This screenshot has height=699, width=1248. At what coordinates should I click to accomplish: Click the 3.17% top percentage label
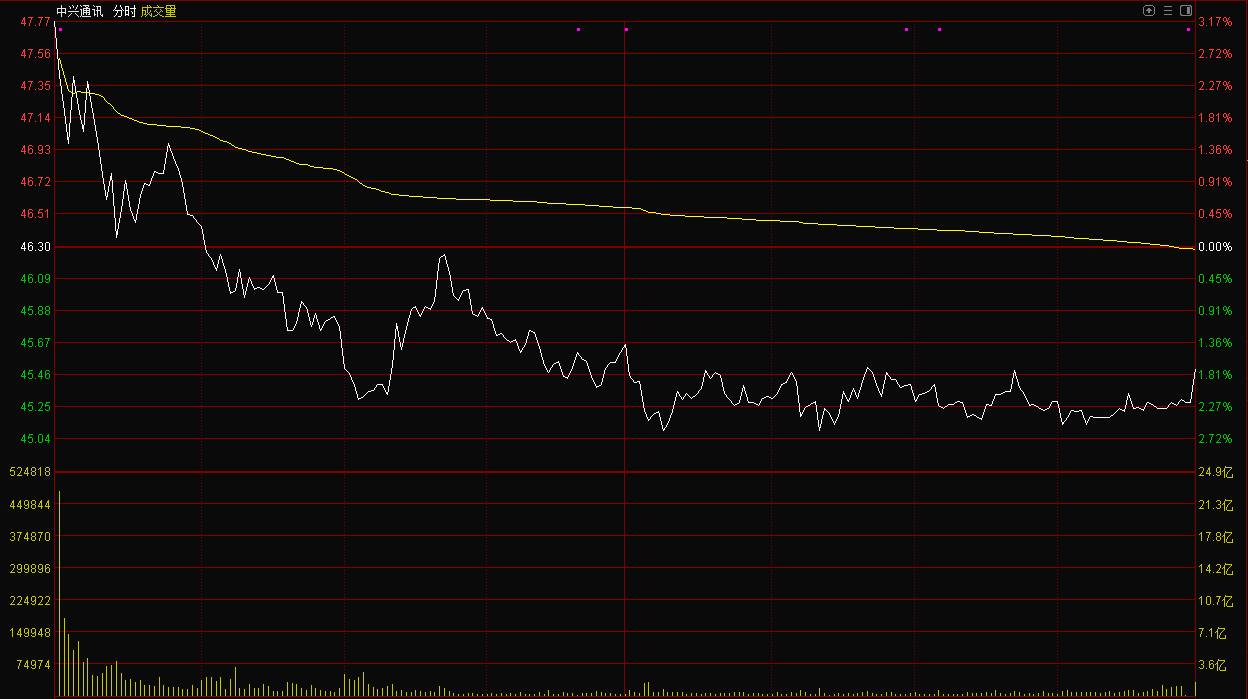pos(1214,22)
